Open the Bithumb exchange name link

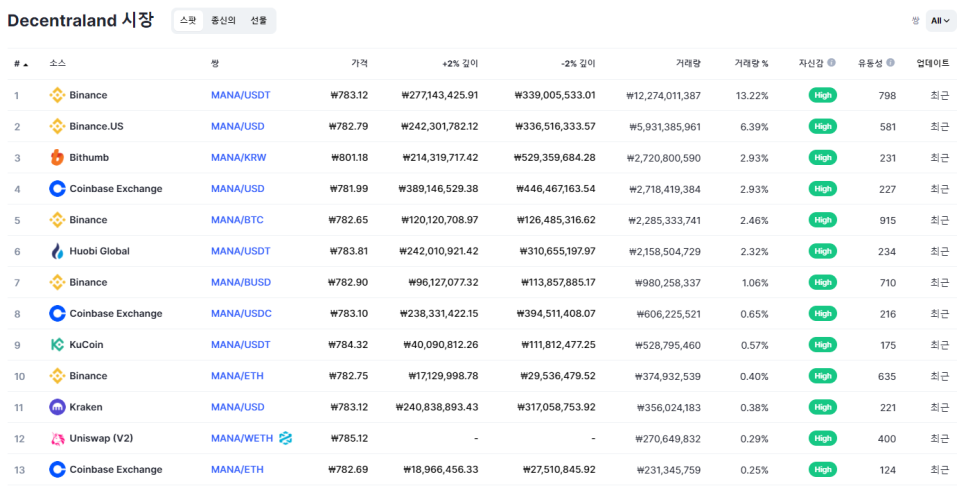click(x=89, y=158)
